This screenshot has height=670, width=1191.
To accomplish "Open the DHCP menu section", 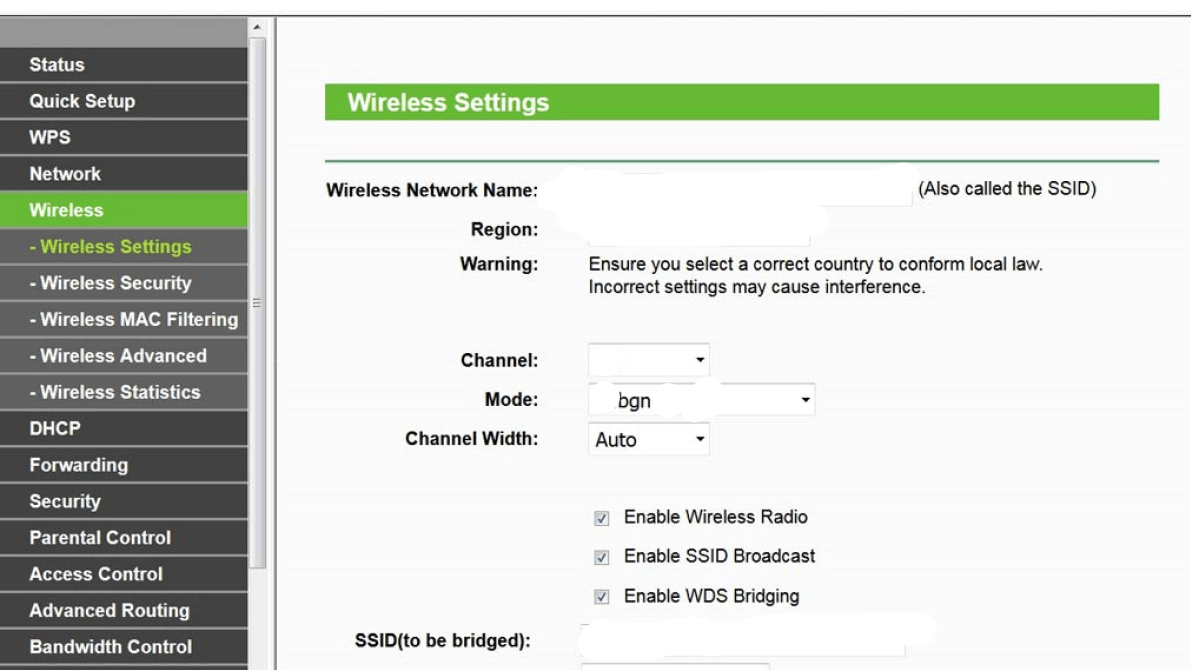I will [124, 428].
